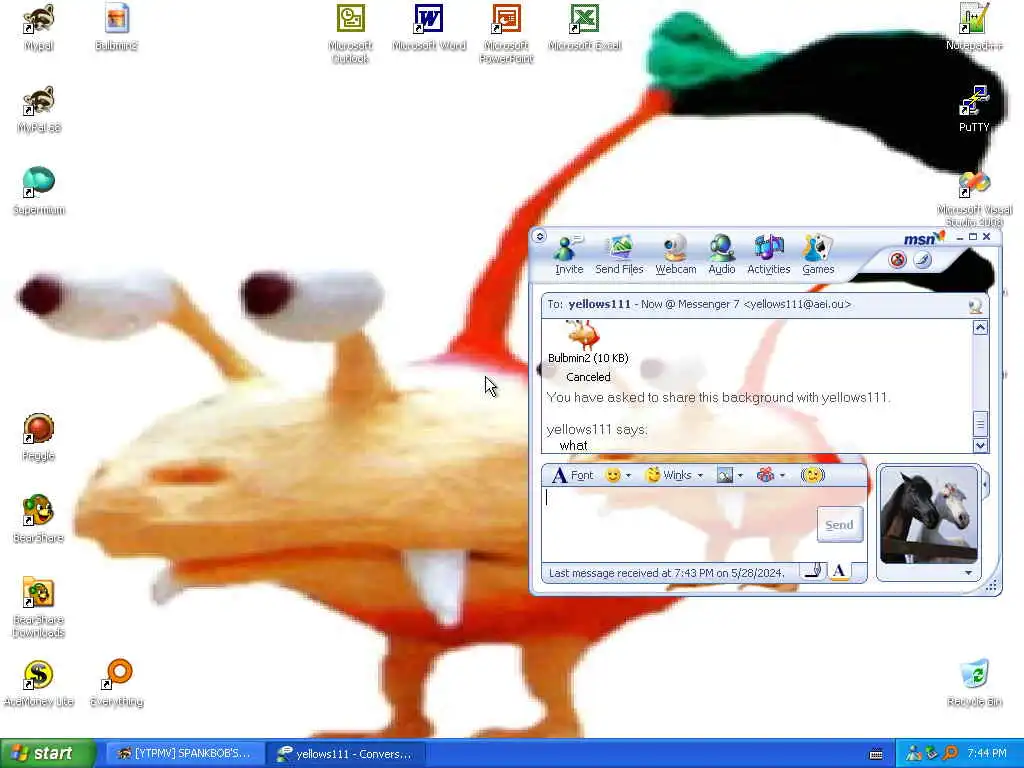The image size is (1024, 768).
Task: Click the middle system tray icon
Action: tap(931, 754)
